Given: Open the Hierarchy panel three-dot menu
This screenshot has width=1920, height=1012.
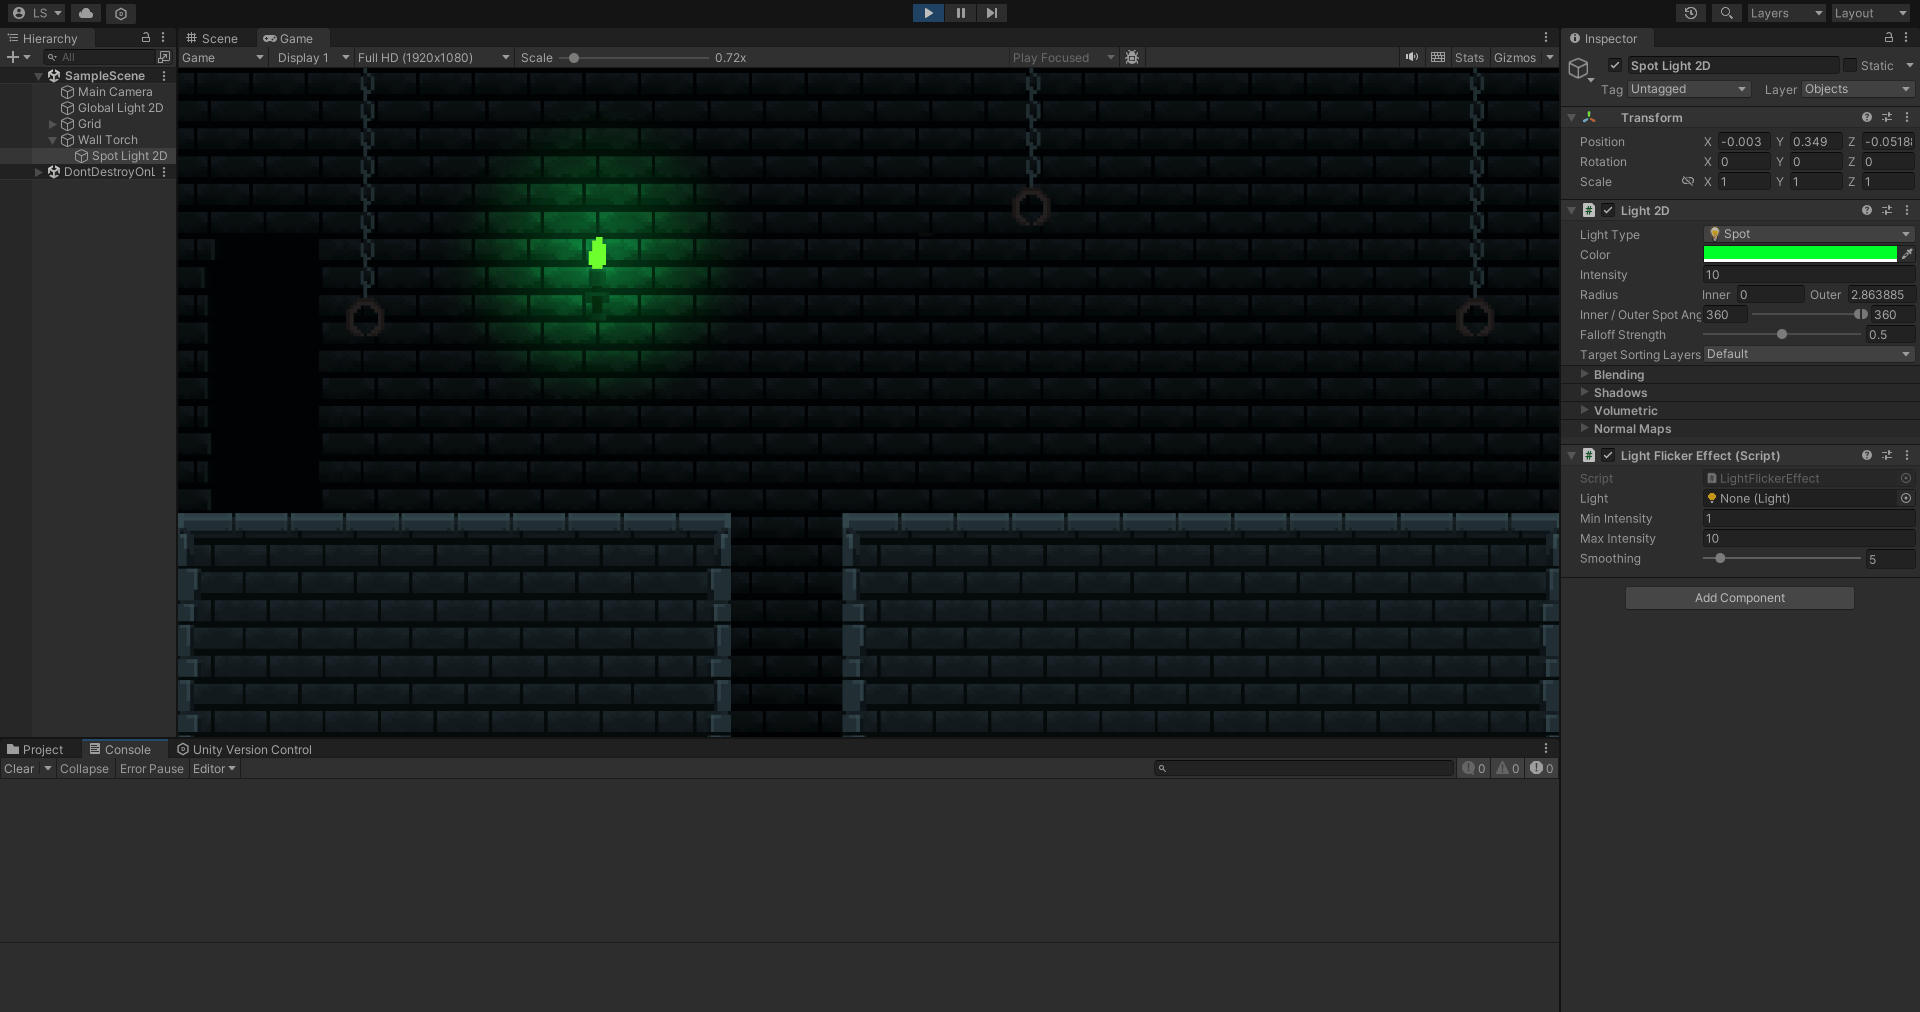Looking at the screenshot, I should tap(163, 37).
